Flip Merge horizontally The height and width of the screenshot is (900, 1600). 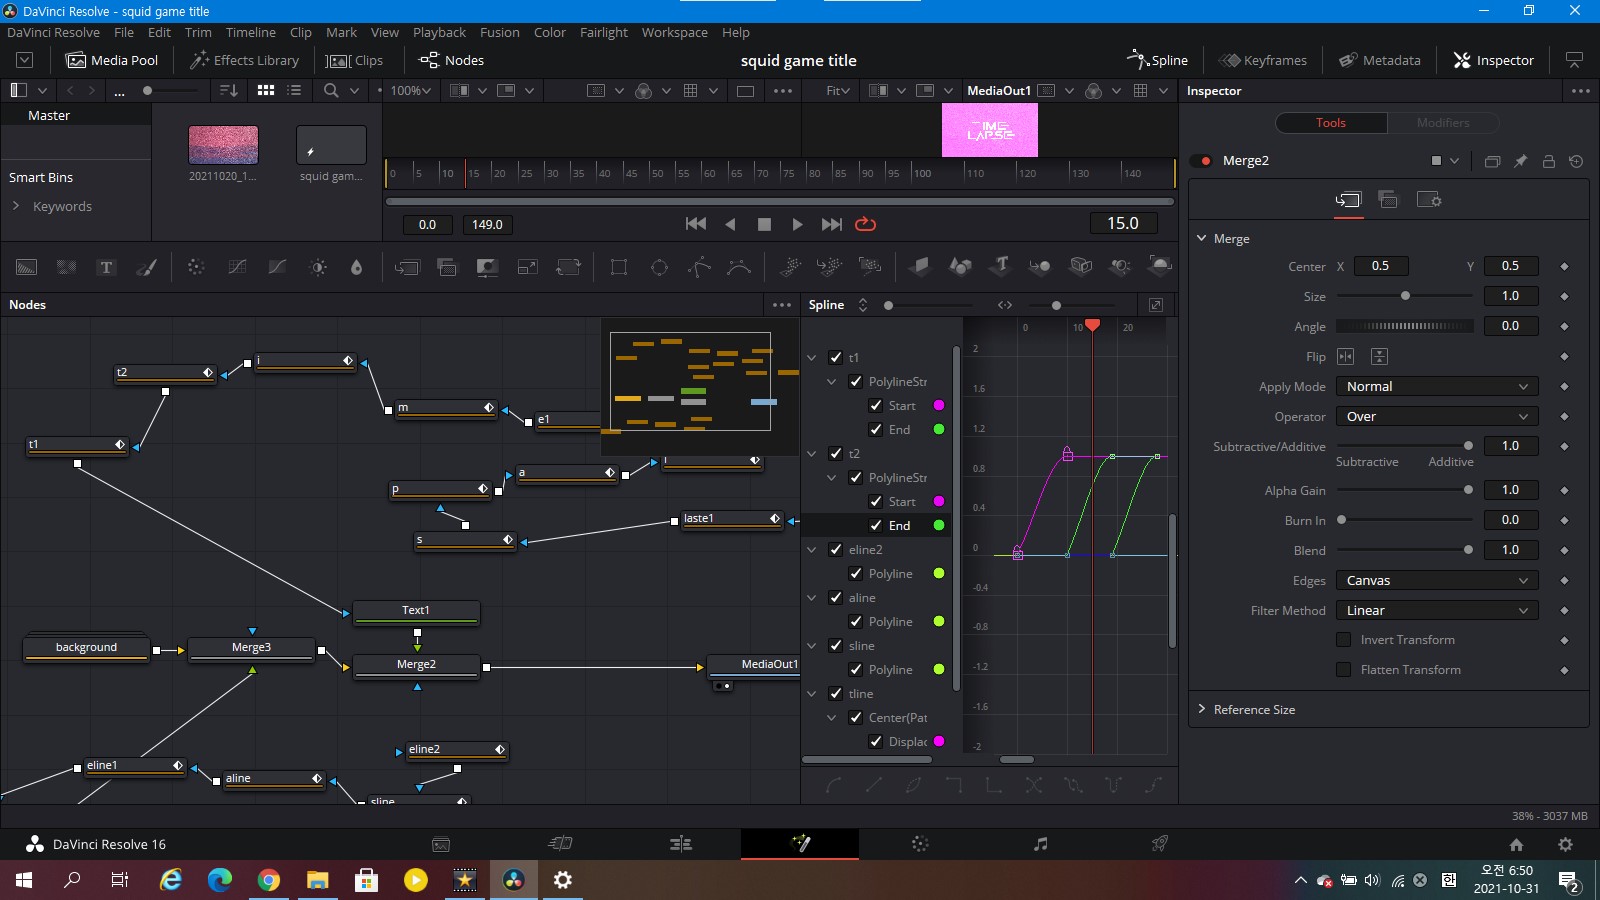[1346, 357]
